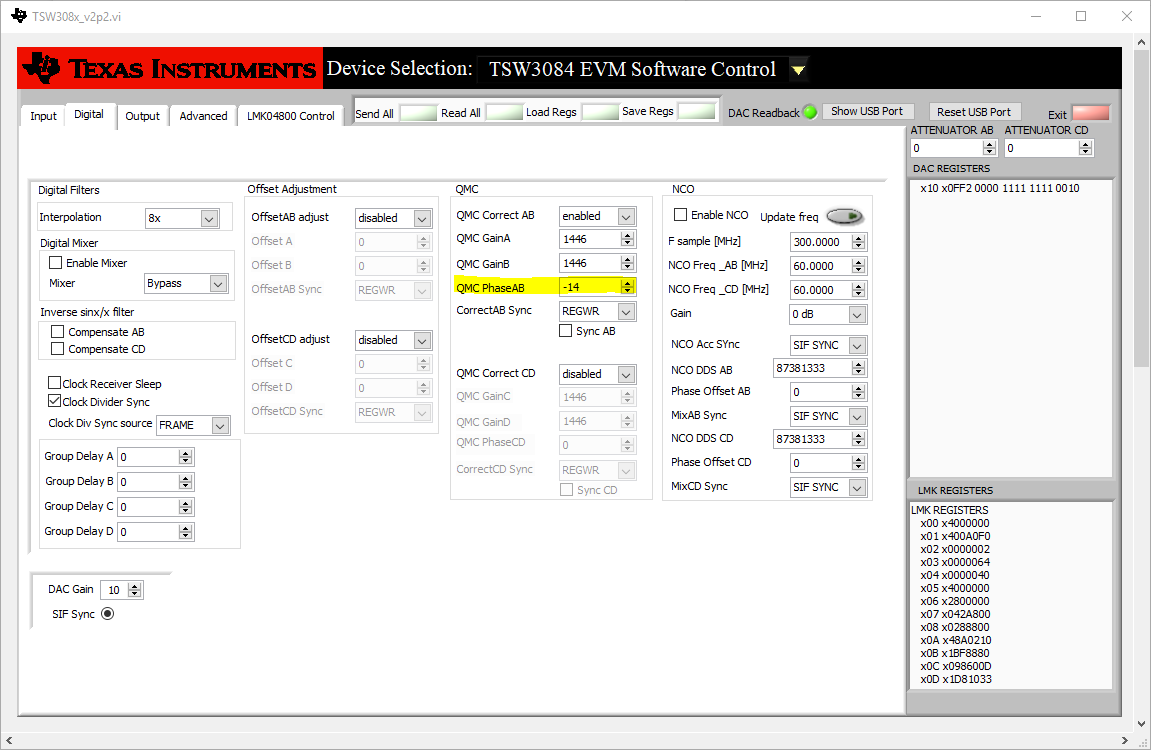This screenshot has height=750, width=1151.
Task: Open the MixAB Sync dropdown
Action: pos(857,417)
